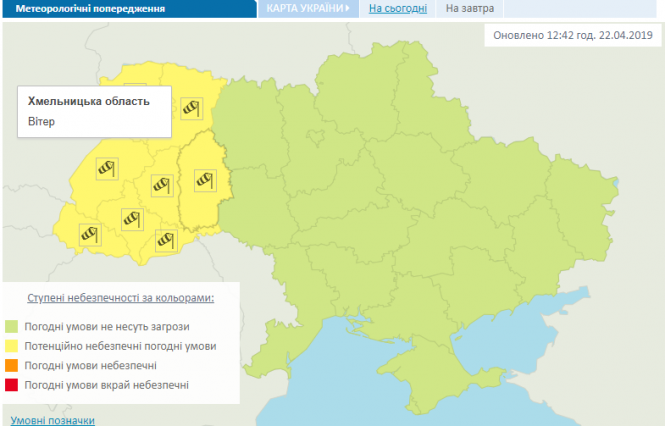Click the green legend color swatch

pos(13,327)
